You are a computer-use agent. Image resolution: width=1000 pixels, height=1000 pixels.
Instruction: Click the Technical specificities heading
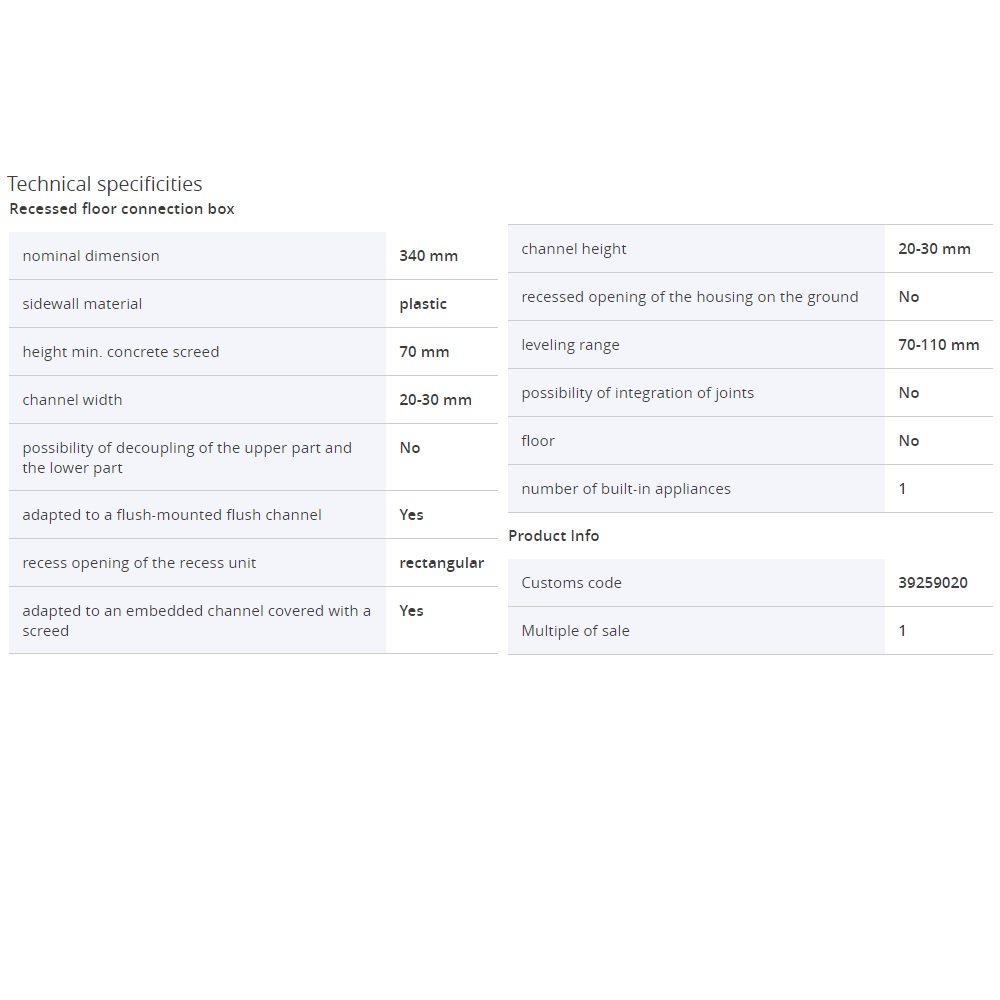click(104, 184)
